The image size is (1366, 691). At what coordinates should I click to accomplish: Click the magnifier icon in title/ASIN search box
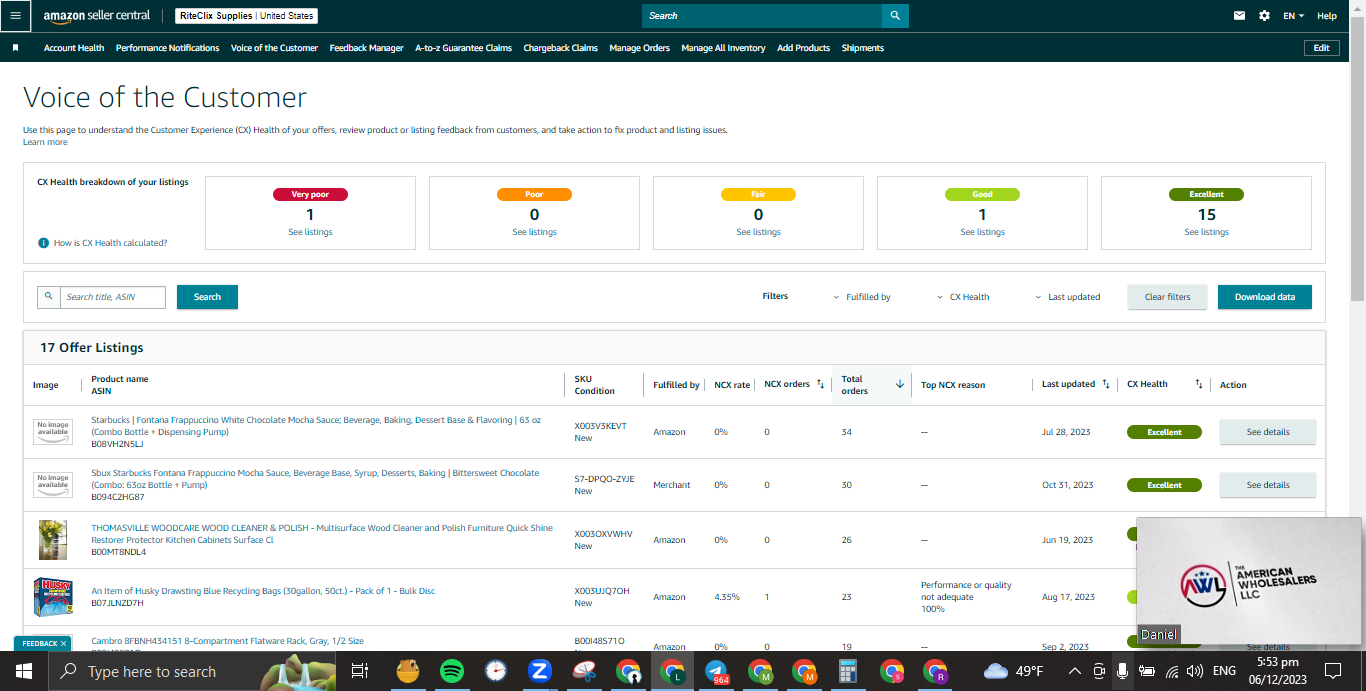49,296
